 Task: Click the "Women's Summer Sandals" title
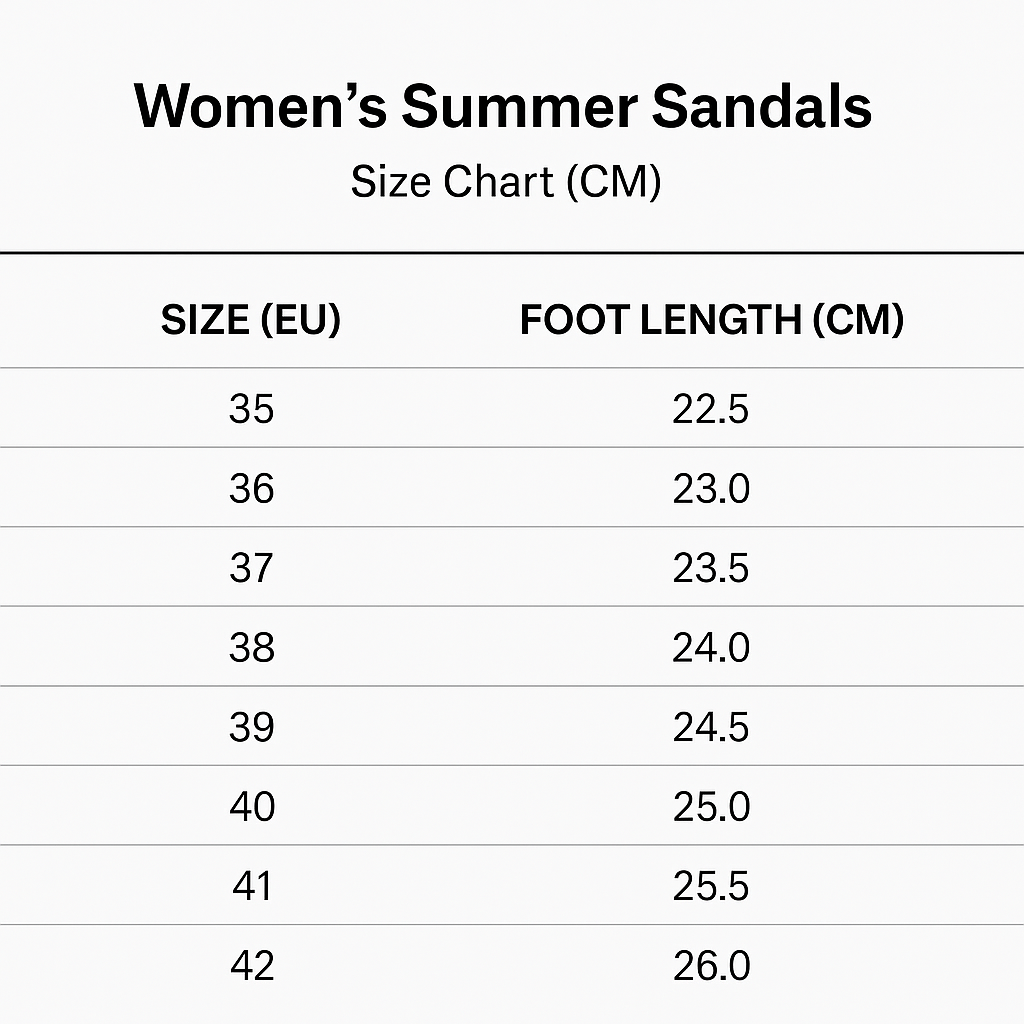503,106
